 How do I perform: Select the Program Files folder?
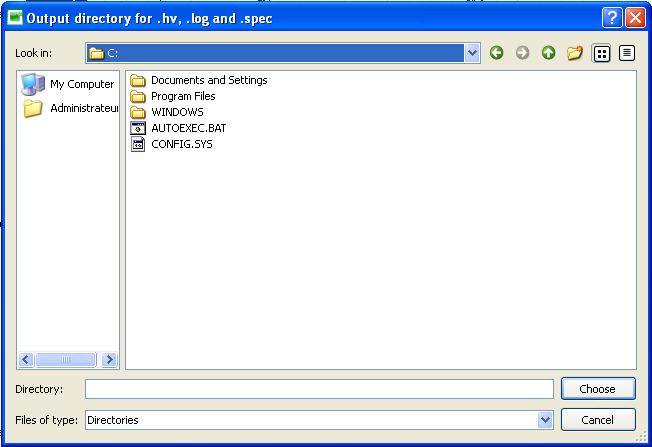coord(183,96)
